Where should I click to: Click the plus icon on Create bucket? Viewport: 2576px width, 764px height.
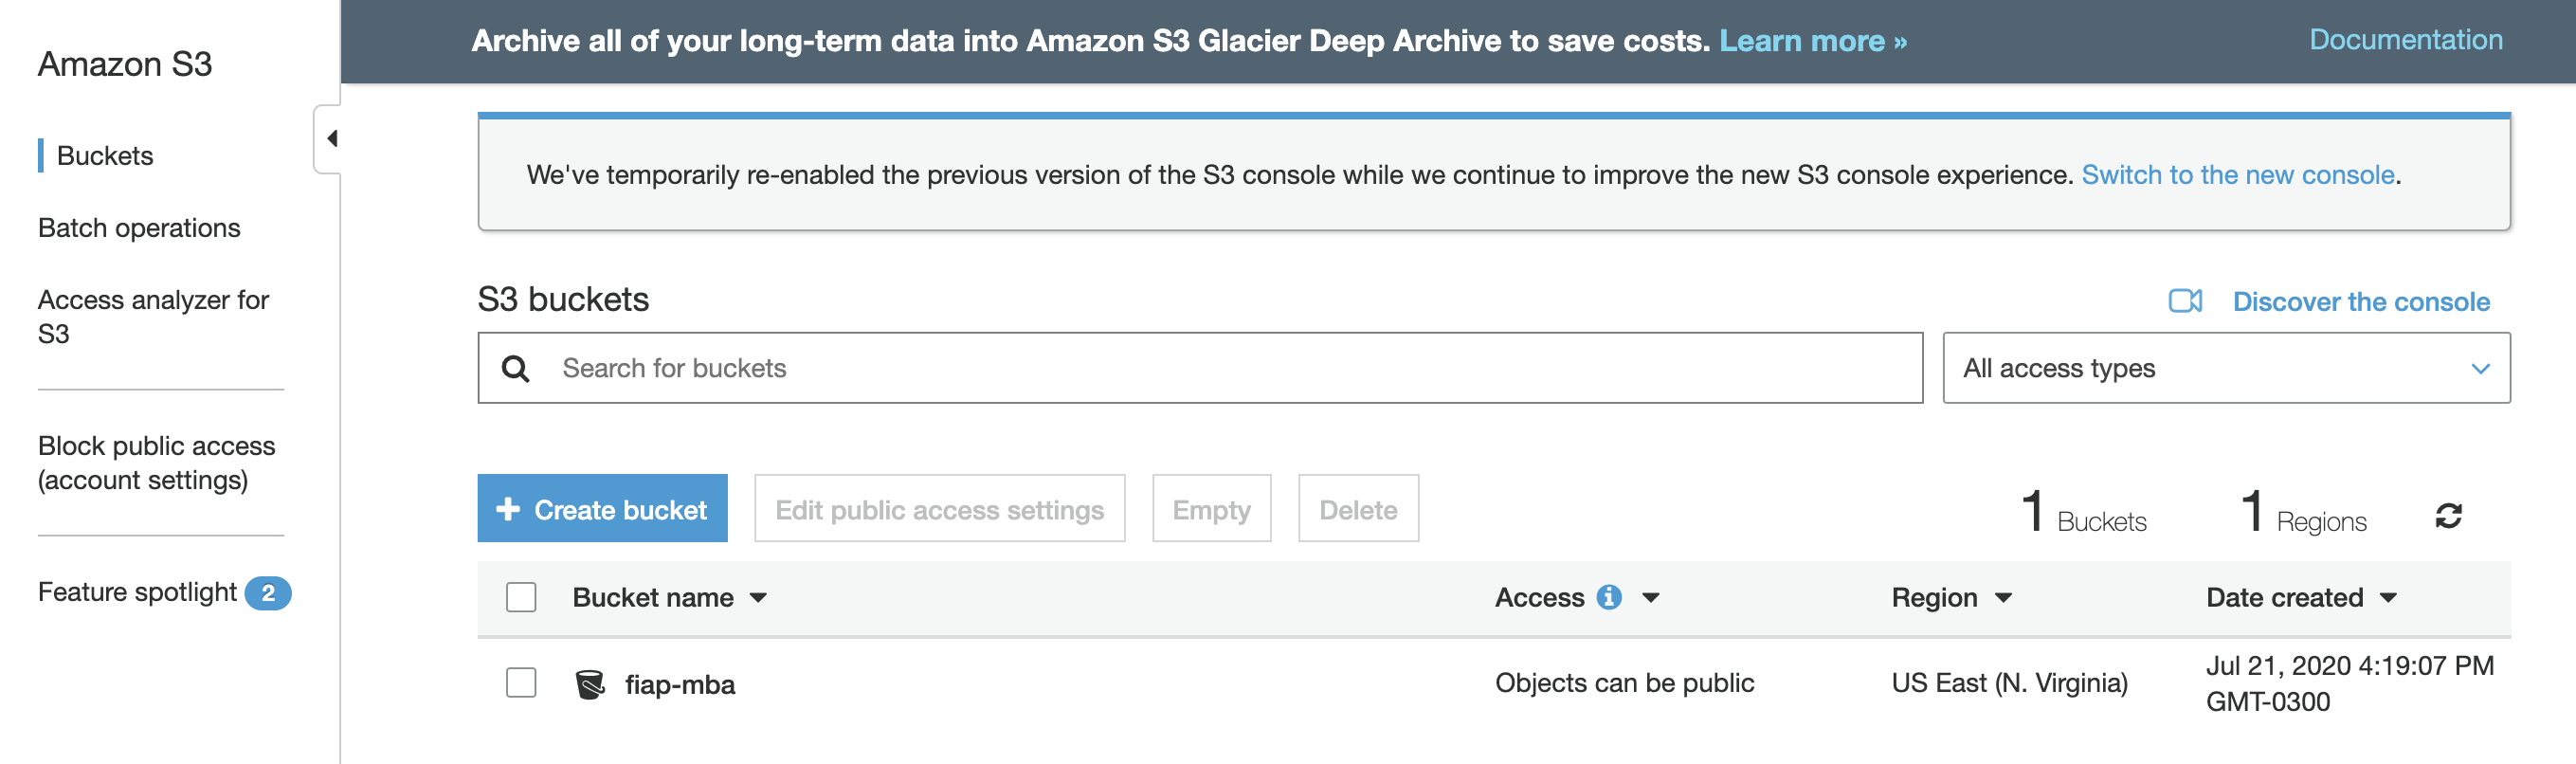(508, 509)
